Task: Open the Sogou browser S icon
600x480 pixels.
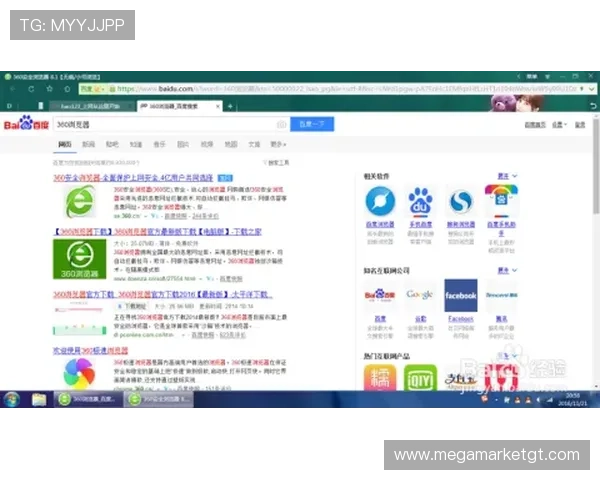Action: 461,201
